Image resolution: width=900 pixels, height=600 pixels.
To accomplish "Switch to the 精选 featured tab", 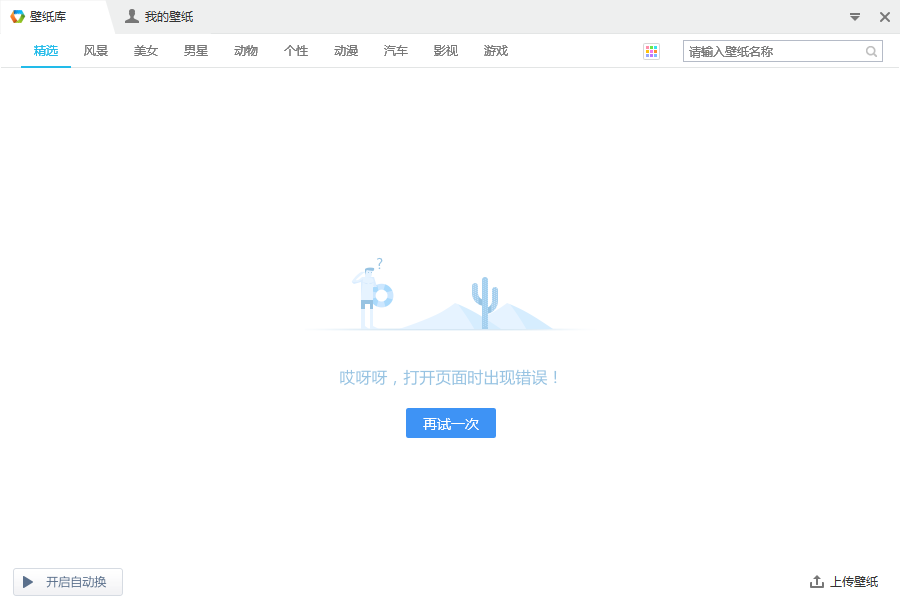I will (46, 51).
